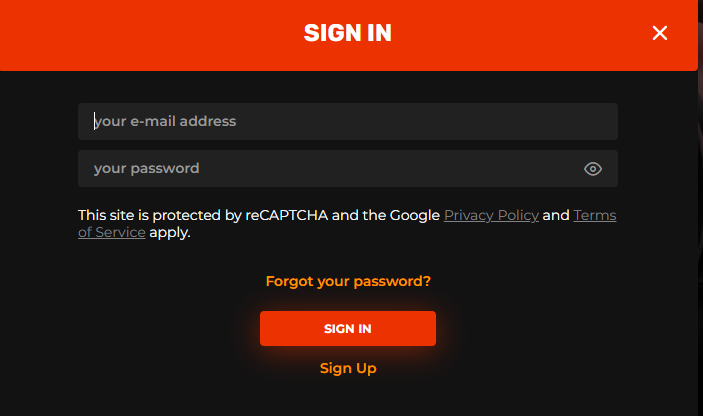Open the Google Privacy Policy link

[491, 216]
